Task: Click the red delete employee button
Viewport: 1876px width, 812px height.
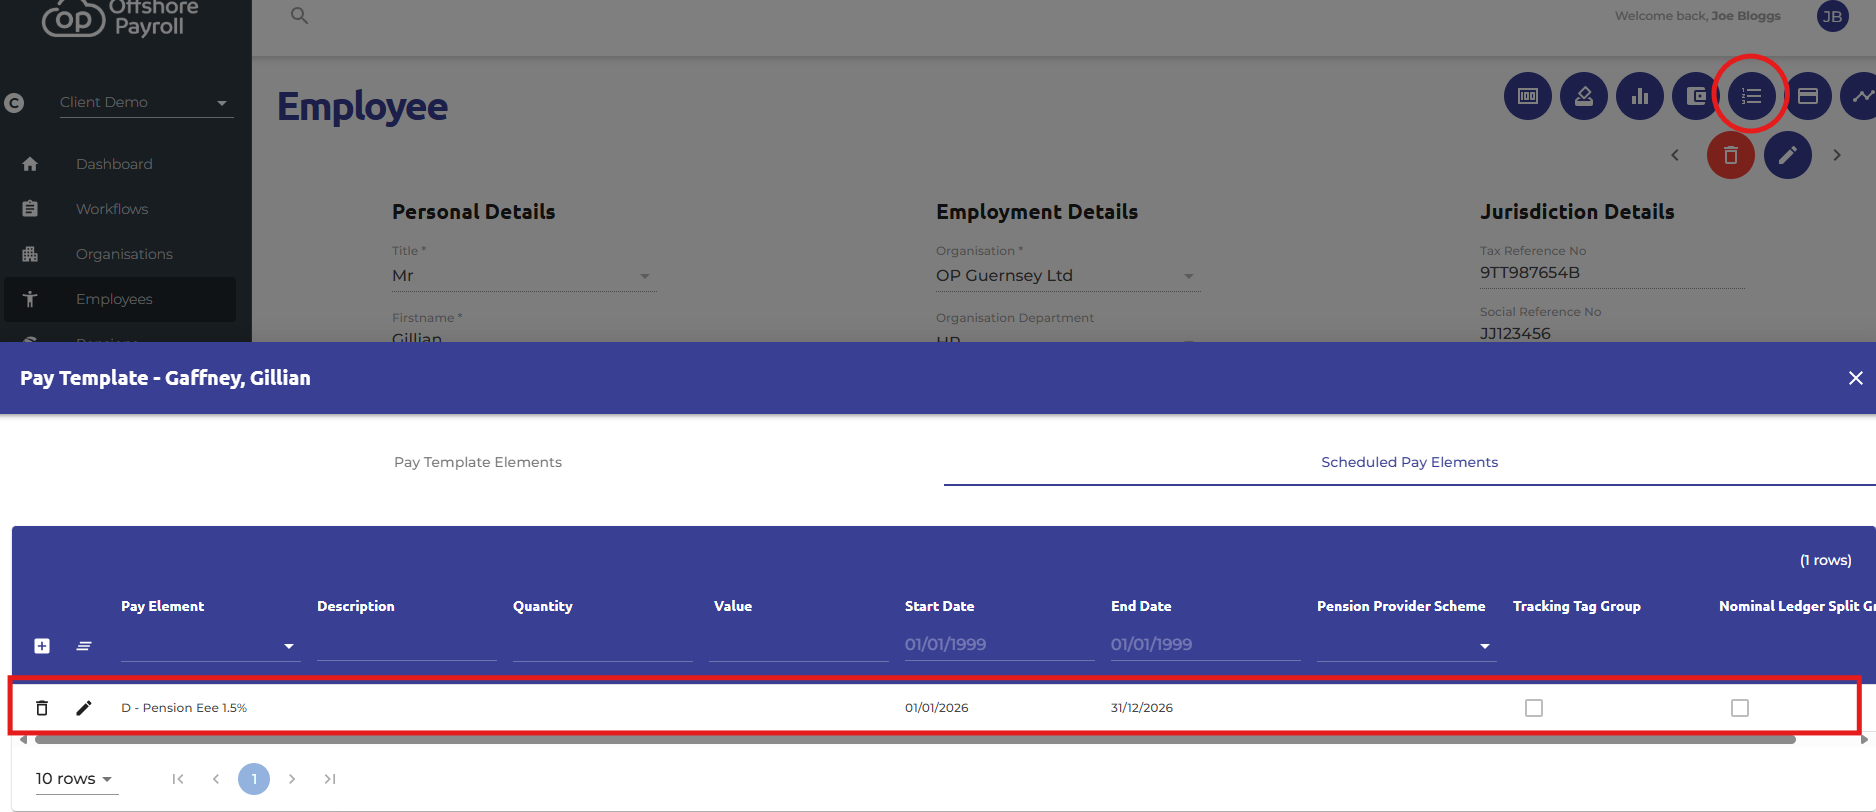Action: [x=1731, y=155]
